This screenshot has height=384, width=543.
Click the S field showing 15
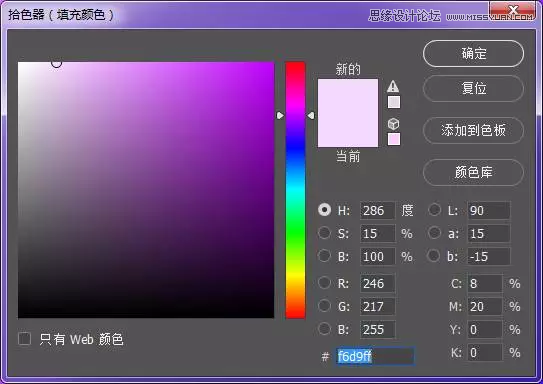pyautogui.click(x=377, y=233)
